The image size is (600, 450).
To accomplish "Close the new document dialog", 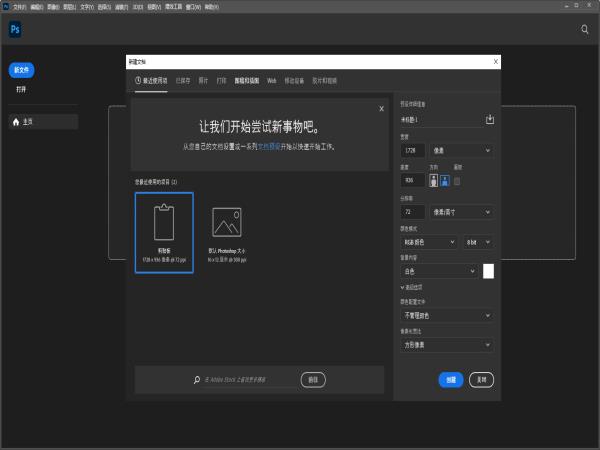I will point(496,62).
